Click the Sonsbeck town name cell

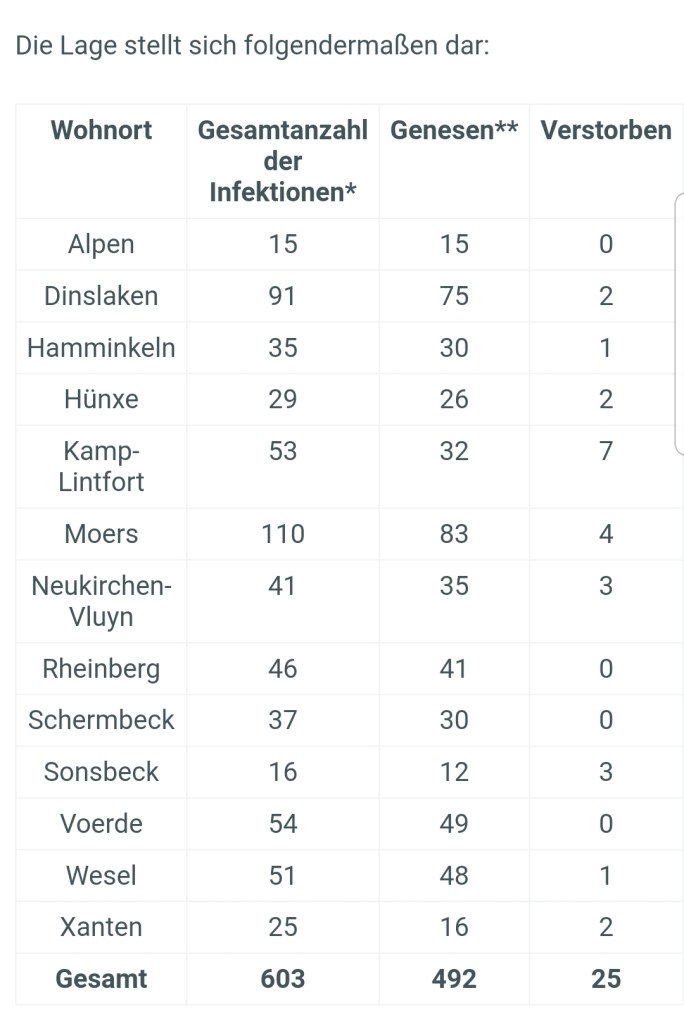pyautogui.click(x=101, y=772)
